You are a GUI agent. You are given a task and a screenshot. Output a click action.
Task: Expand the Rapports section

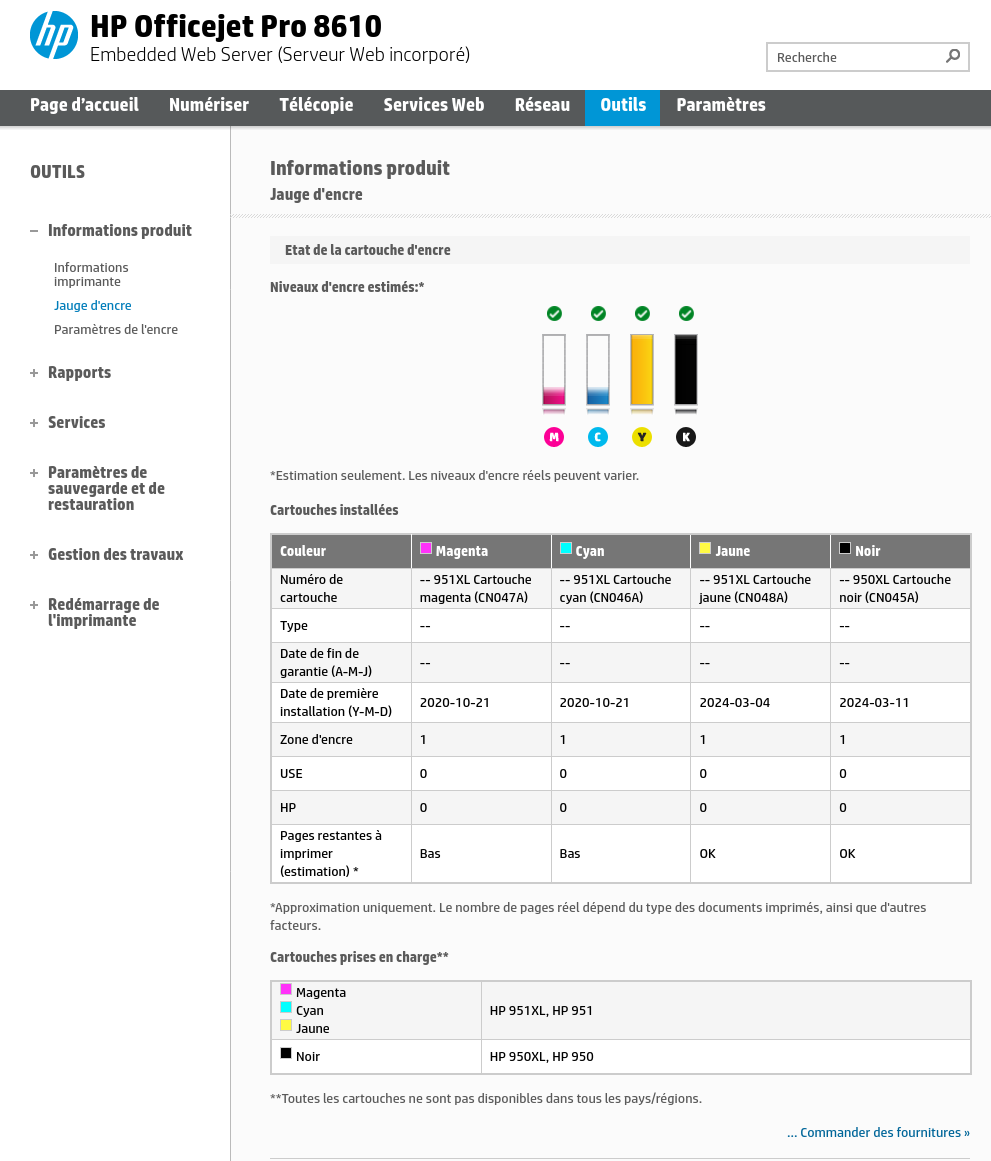(34, 373)
